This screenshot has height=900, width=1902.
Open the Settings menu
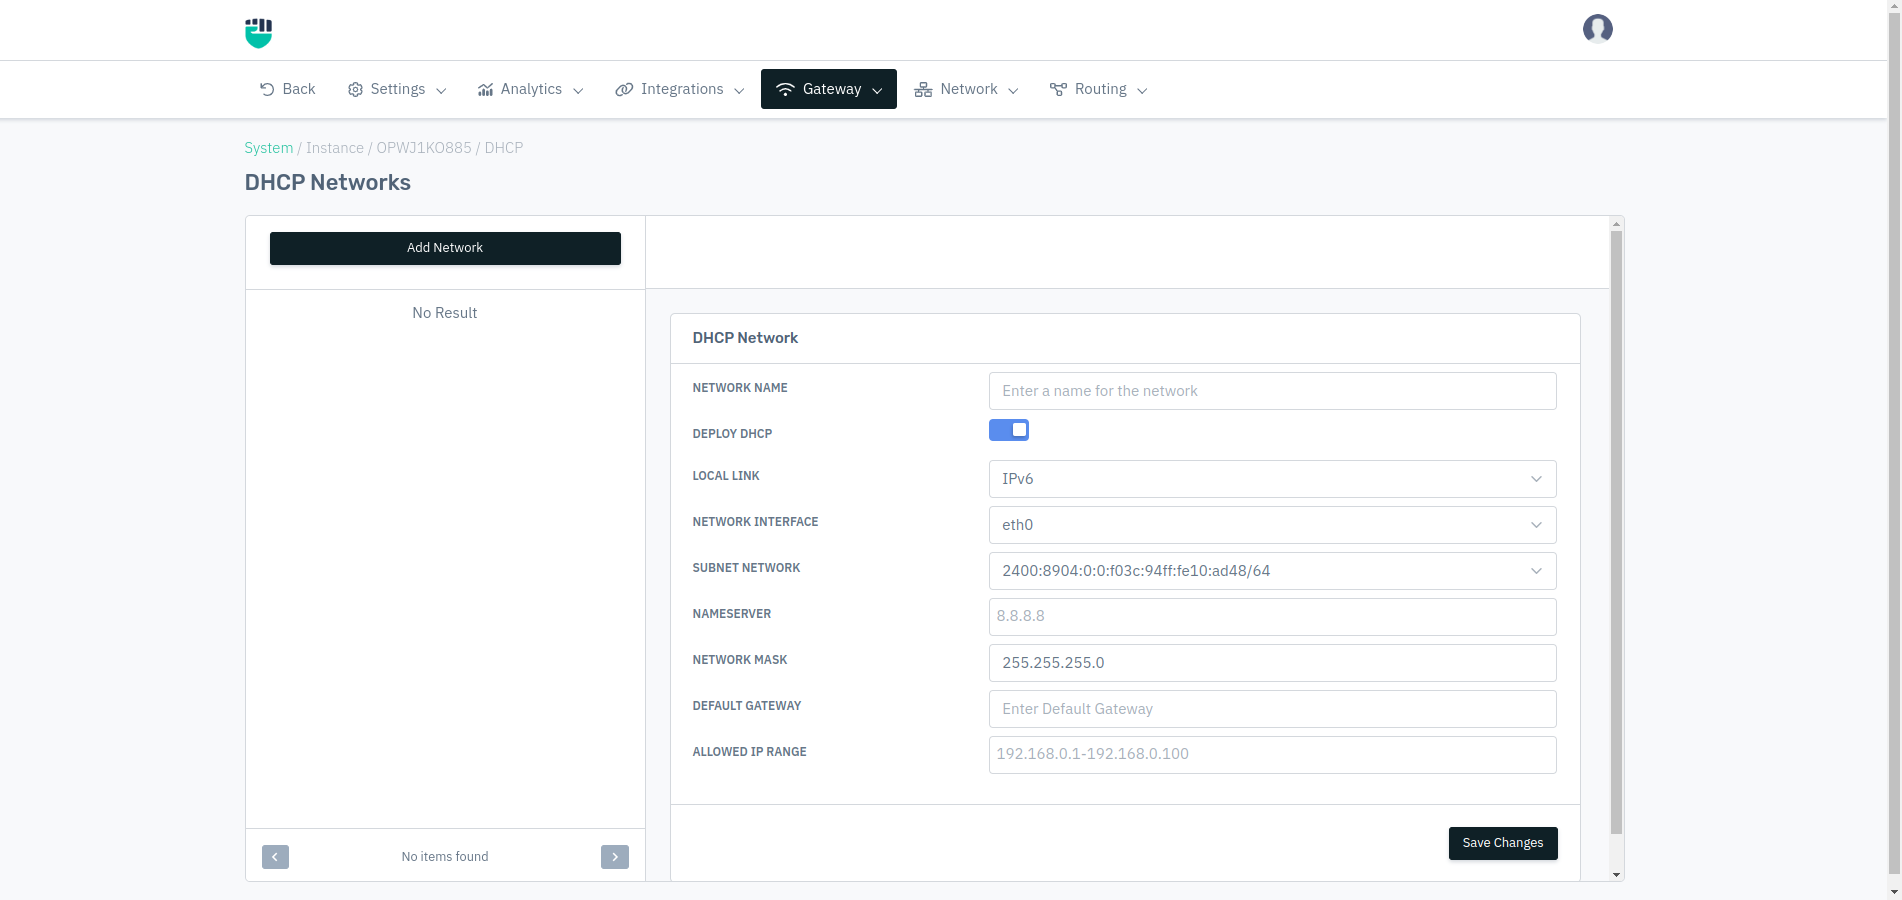pos(397,89)
